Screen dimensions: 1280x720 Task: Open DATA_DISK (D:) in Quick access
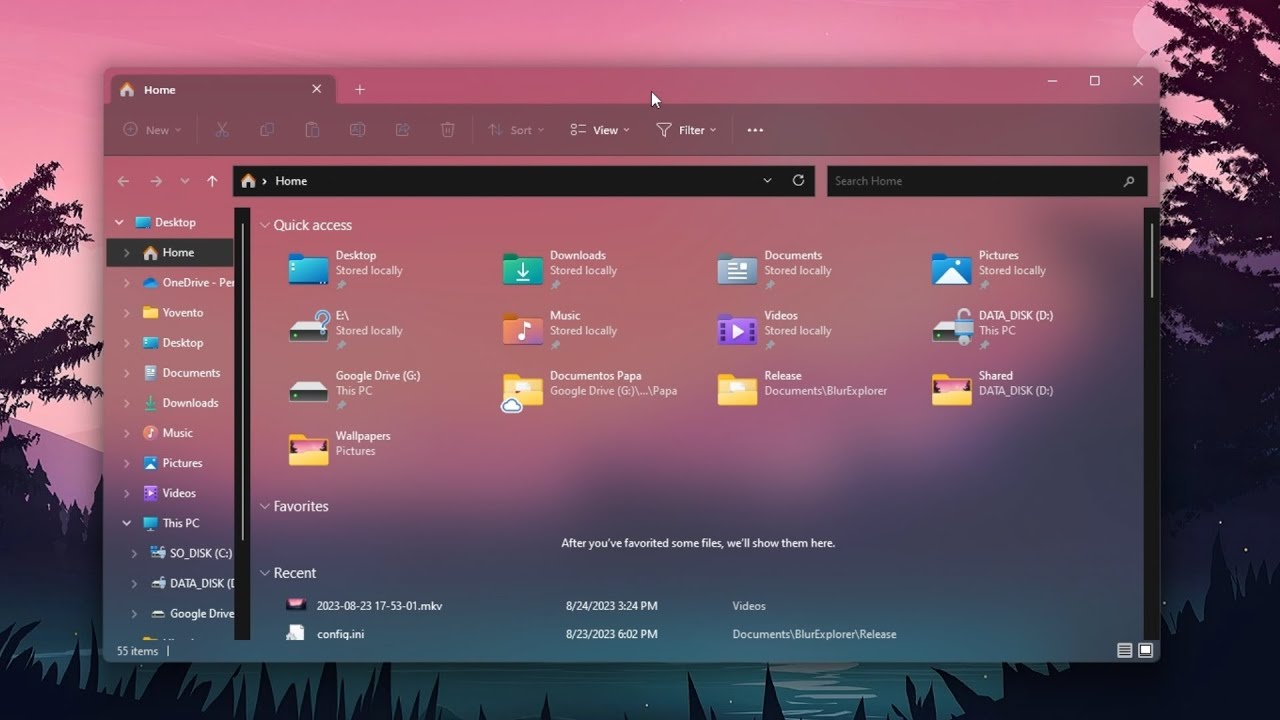click(992, 330)
